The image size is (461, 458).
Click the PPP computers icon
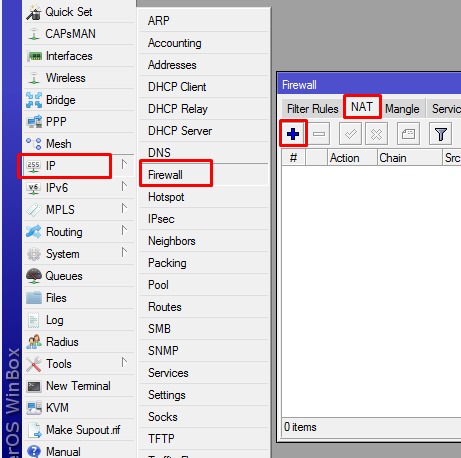34,122
